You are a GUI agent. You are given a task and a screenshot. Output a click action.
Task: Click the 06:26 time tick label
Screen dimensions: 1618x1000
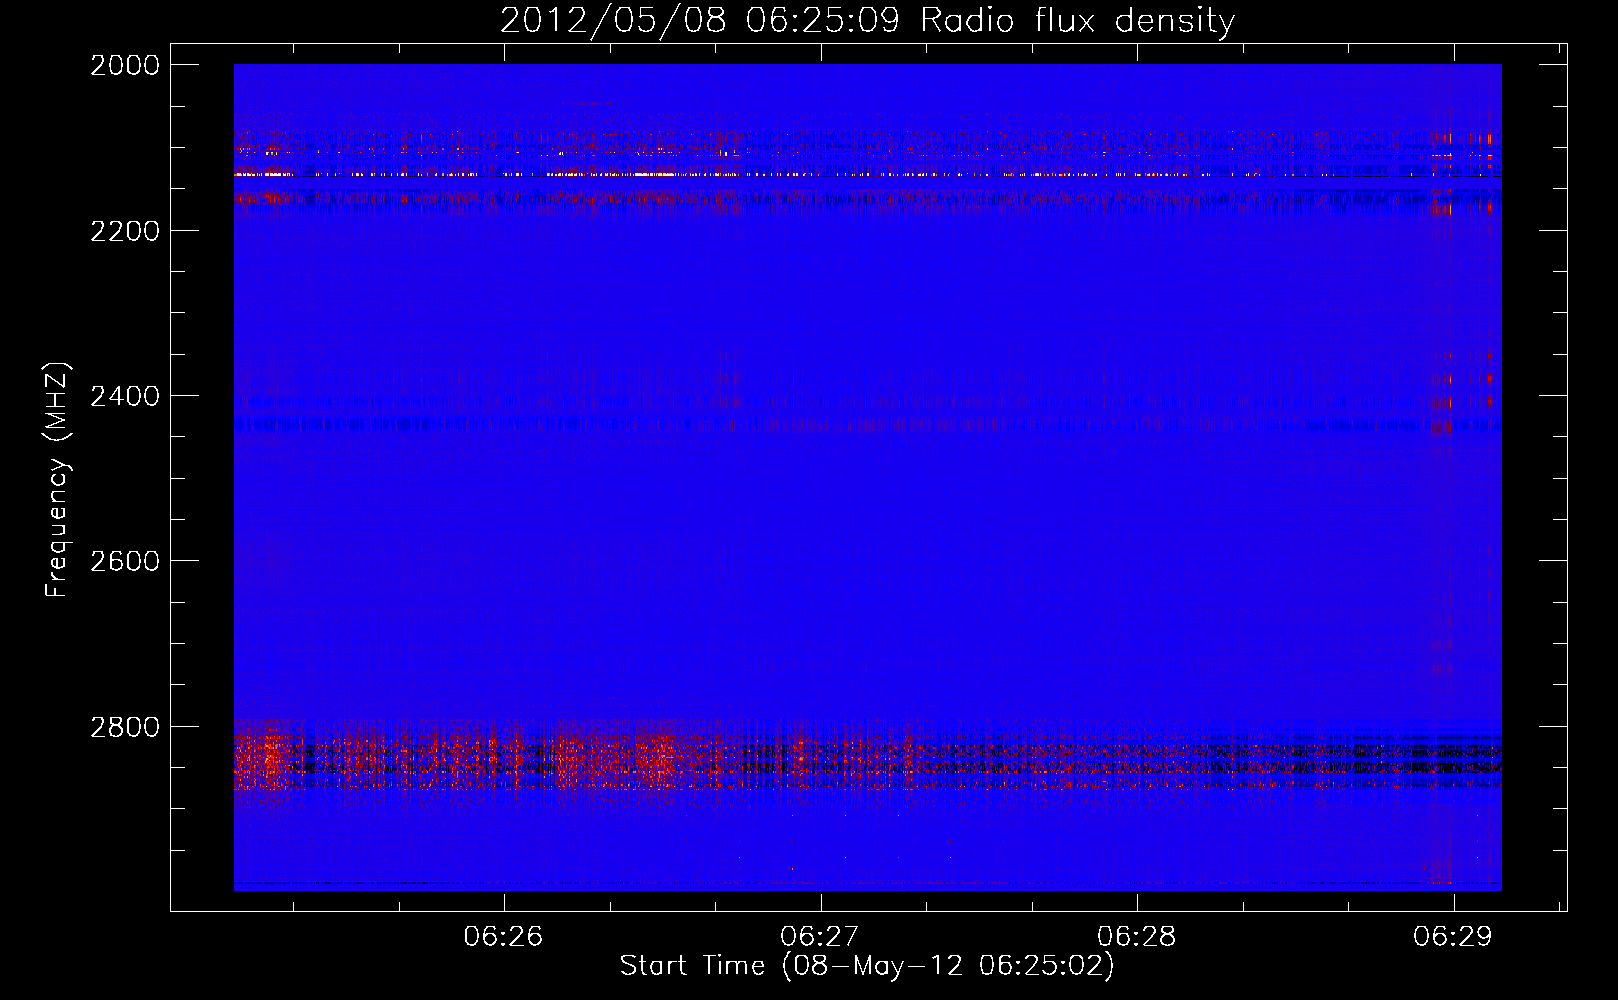click(503, 936)
